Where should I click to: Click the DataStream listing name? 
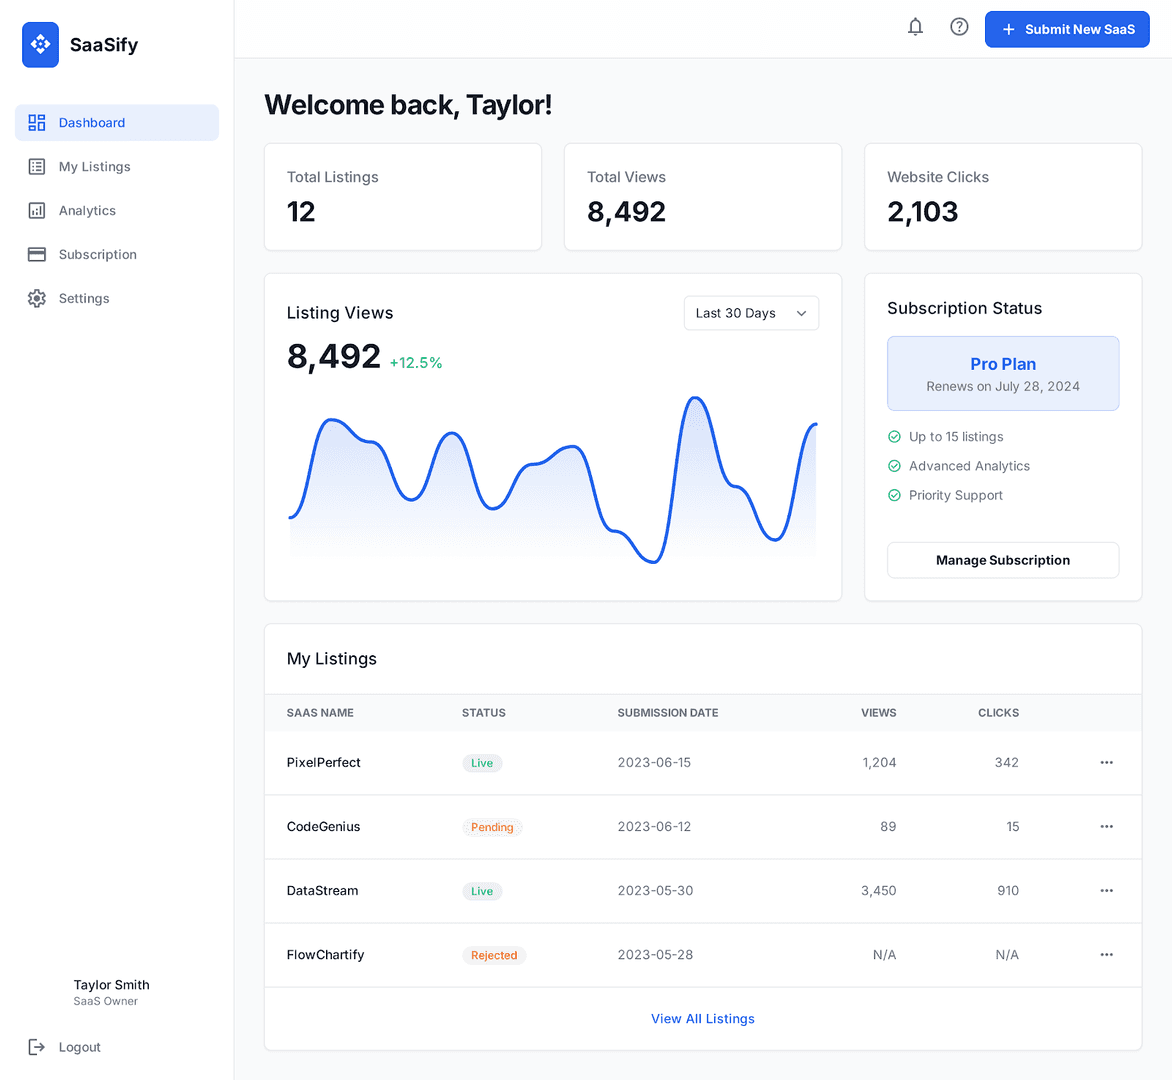point(322,891)
